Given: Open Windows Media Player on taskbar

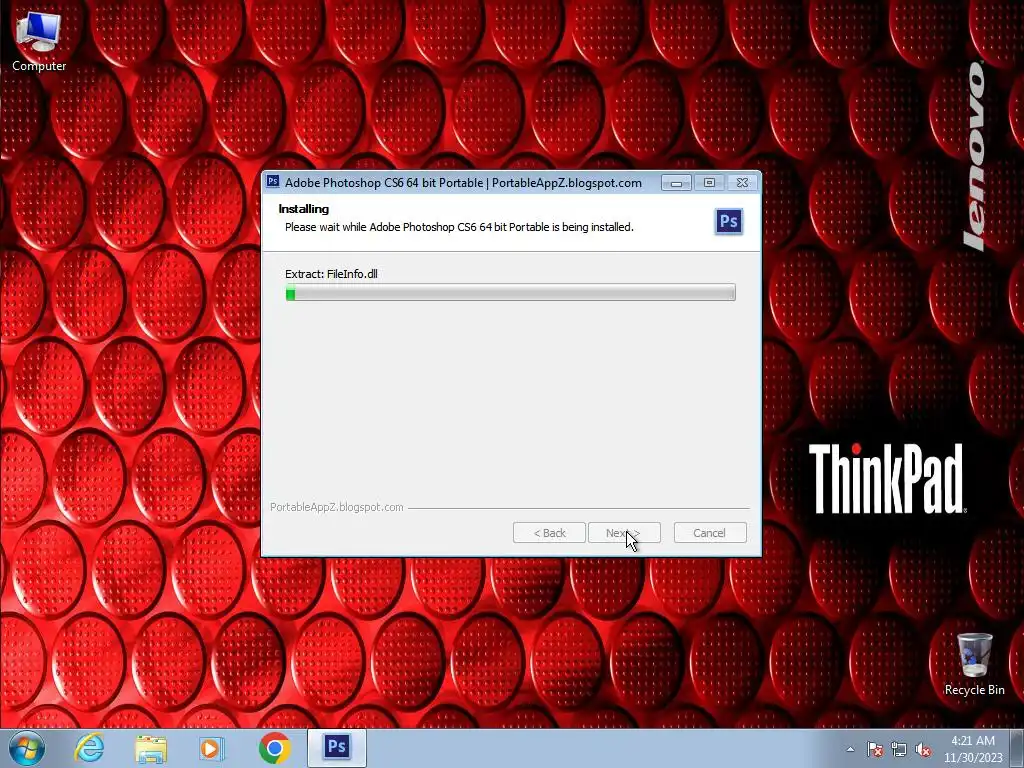Looking at the screenshot, I should click(212, 748).
